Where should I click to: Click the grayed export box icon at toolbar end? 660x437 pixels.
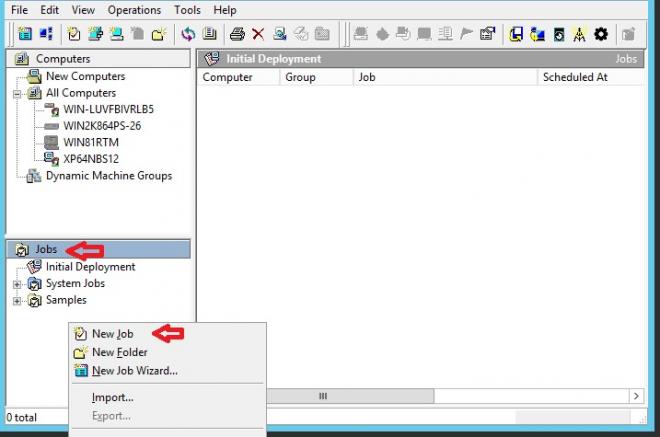tap(629, 34)
